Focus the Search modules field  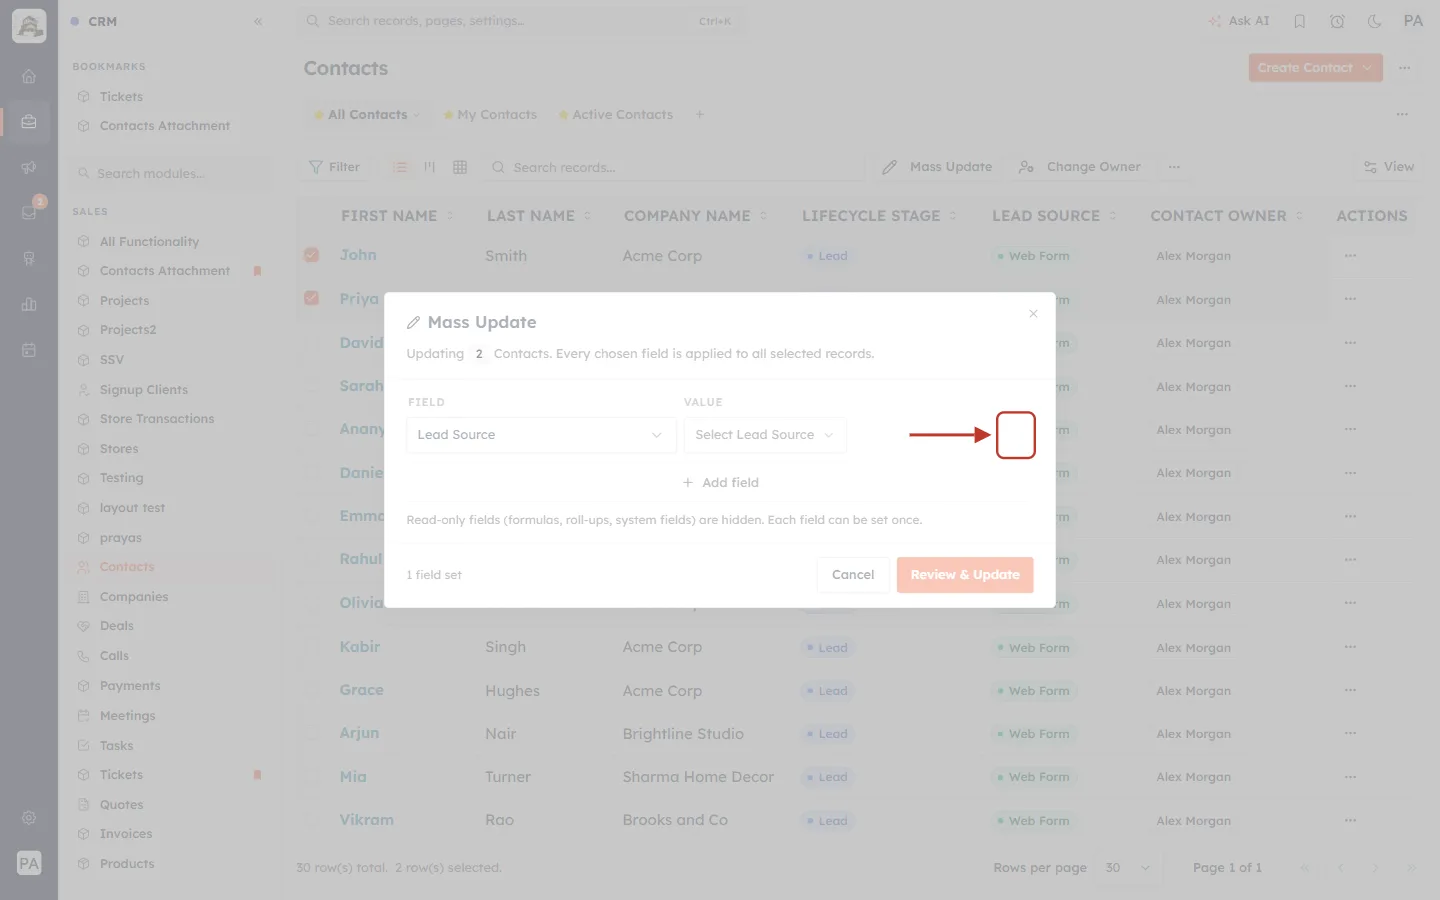click(x=172, y=174)
